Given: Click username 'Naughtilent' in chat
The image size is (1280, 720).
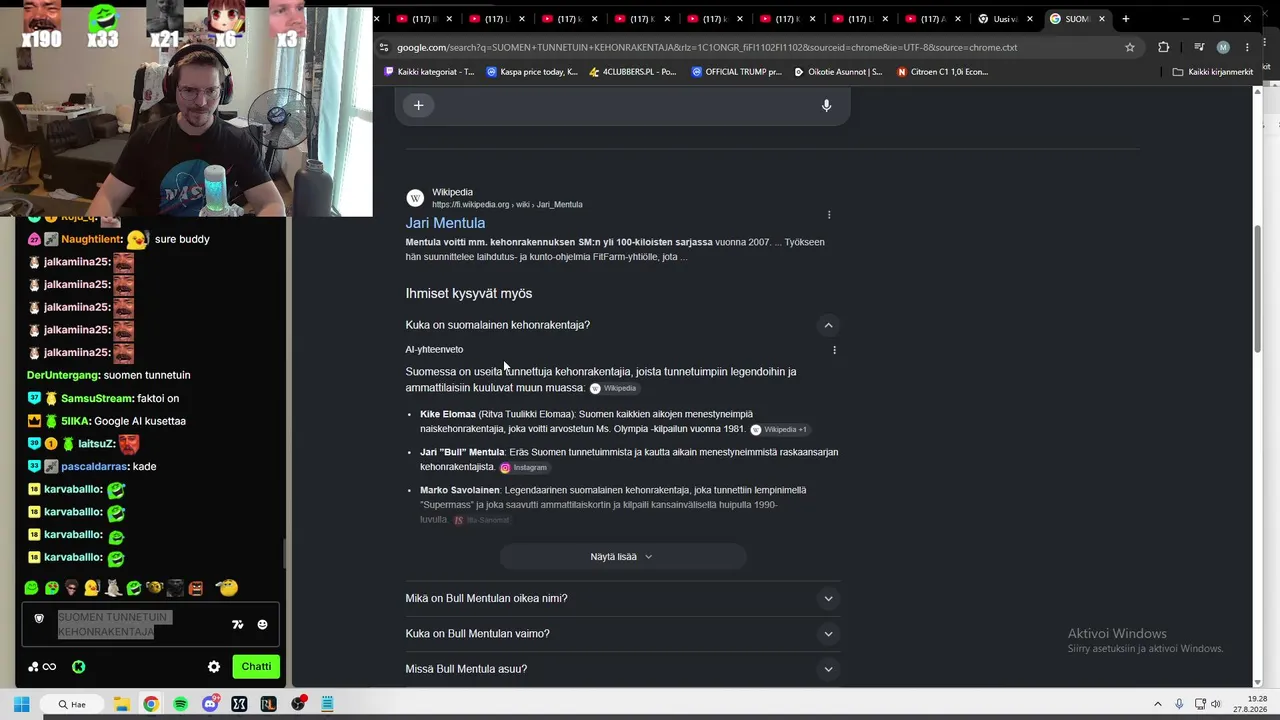Looking at the screenshot, I should 91,240.
